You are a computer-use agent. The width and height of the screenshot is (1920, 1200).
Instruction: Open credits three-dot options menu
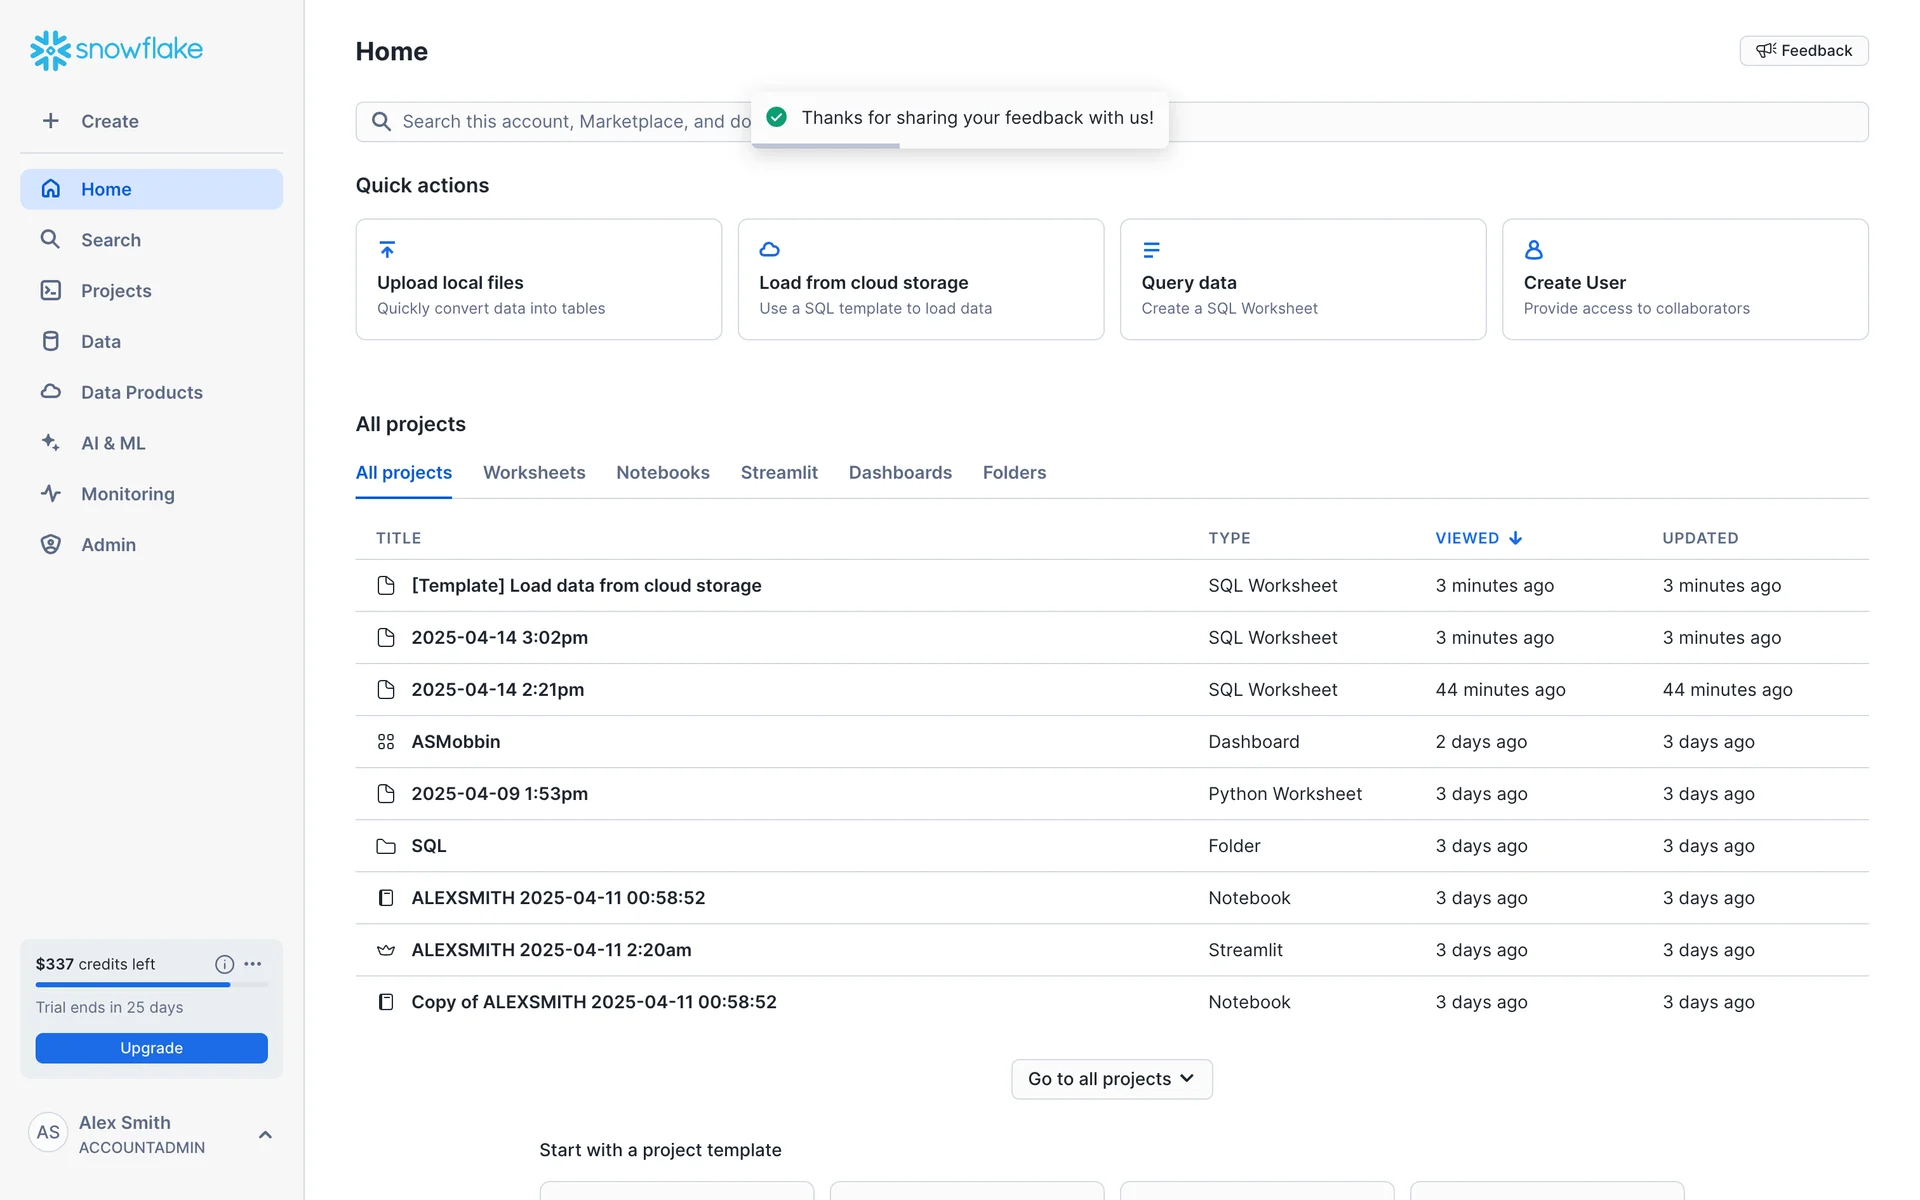[253, 964]
